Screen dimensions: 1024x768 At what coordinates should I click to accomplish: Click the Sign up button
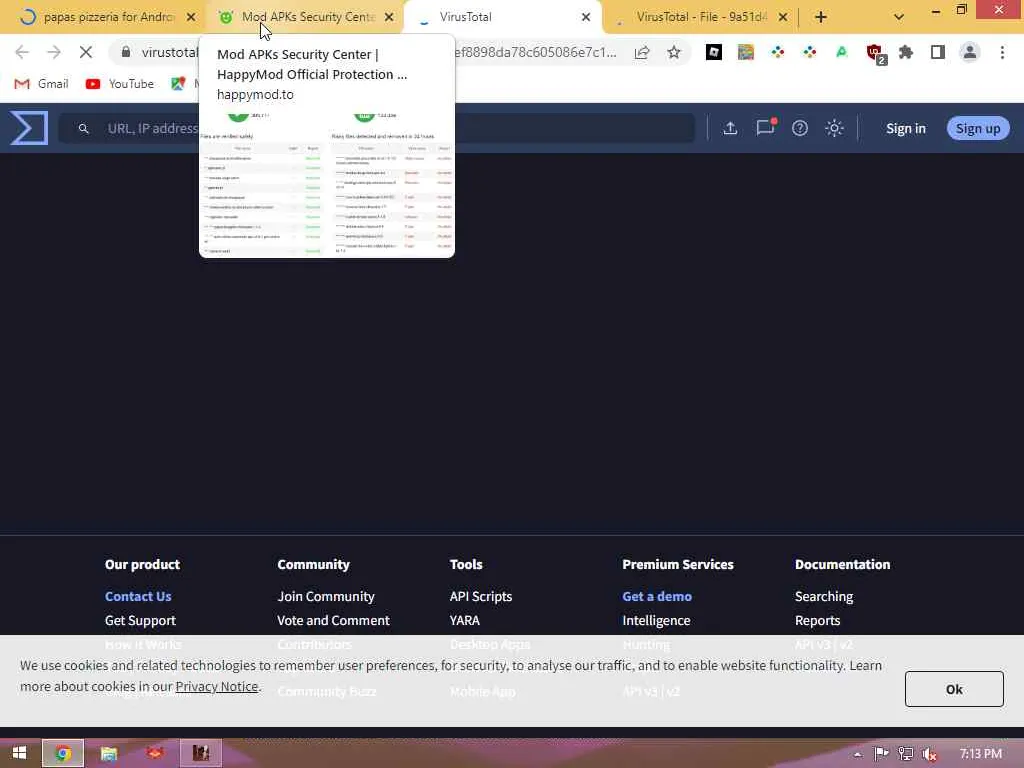[x=978, y=128]
